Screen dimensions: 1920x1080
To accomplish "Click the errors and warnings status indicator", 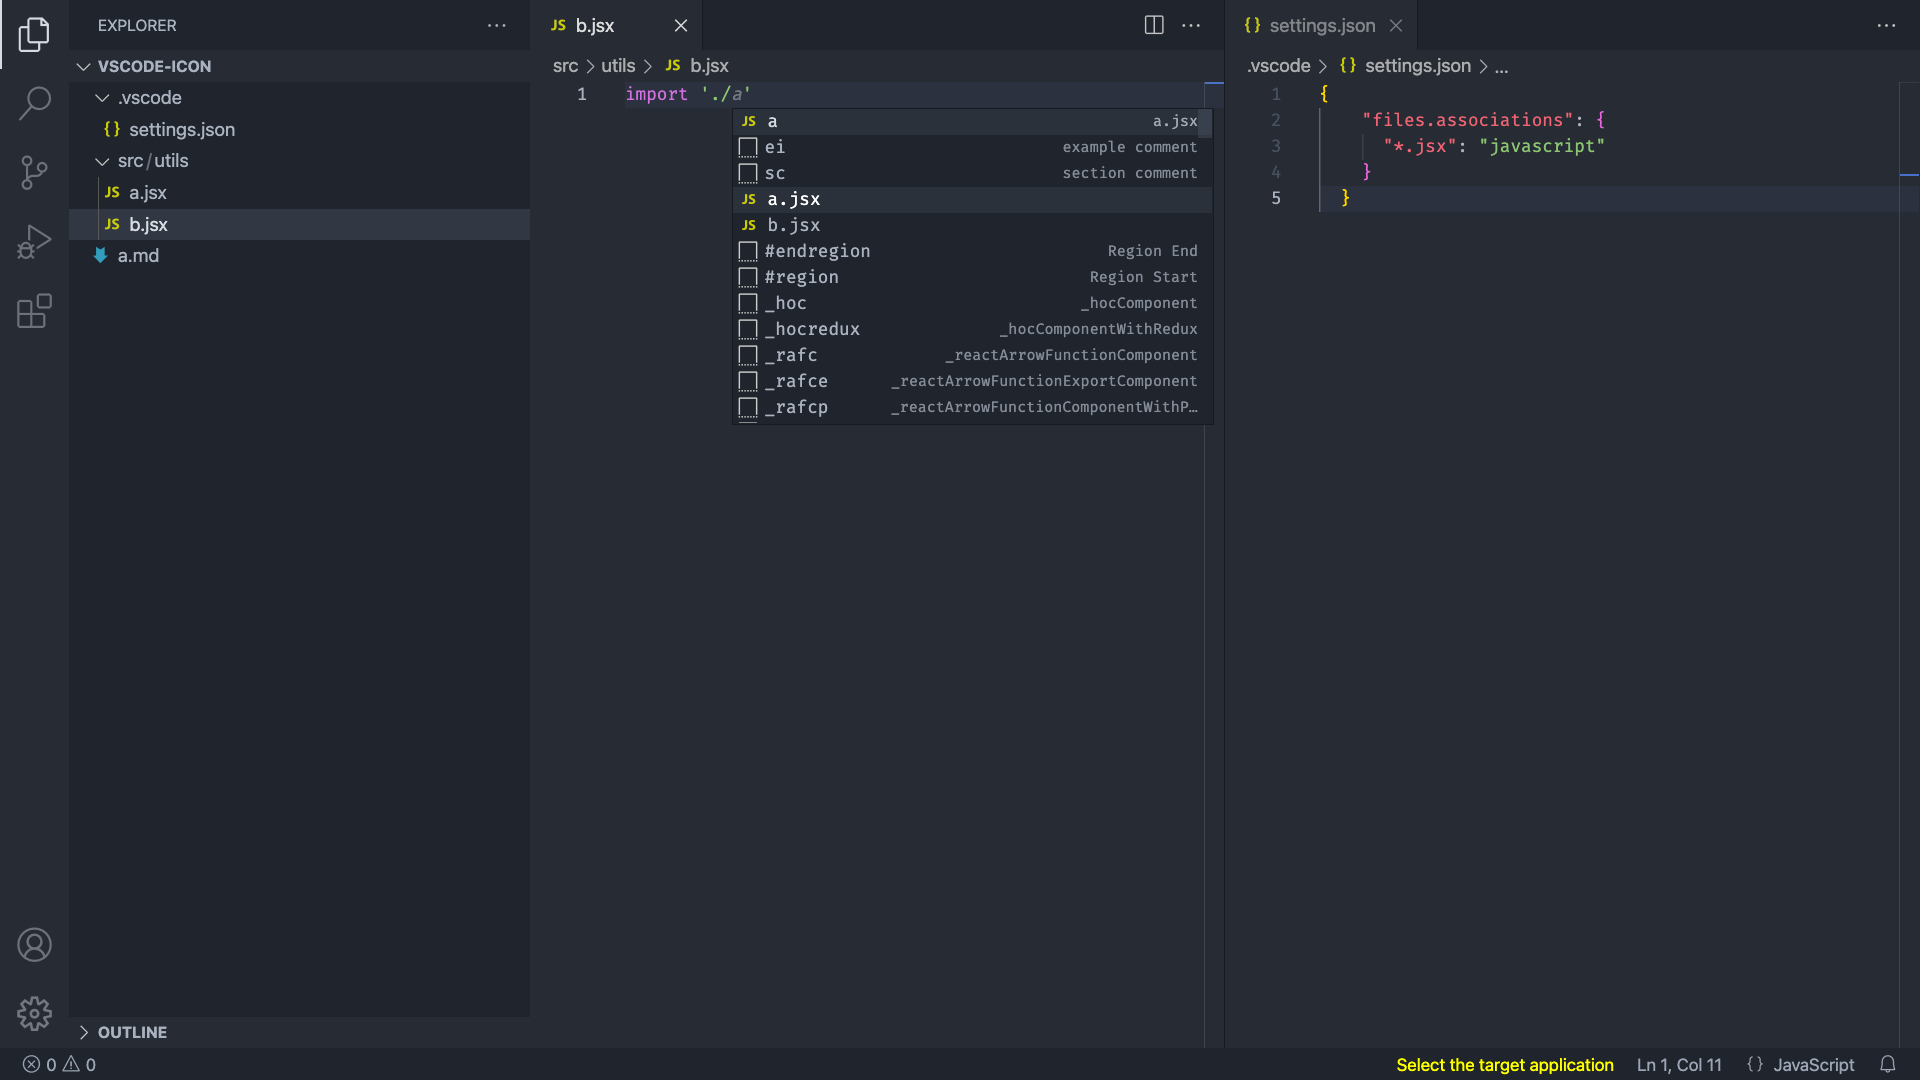I will 59,1065.
